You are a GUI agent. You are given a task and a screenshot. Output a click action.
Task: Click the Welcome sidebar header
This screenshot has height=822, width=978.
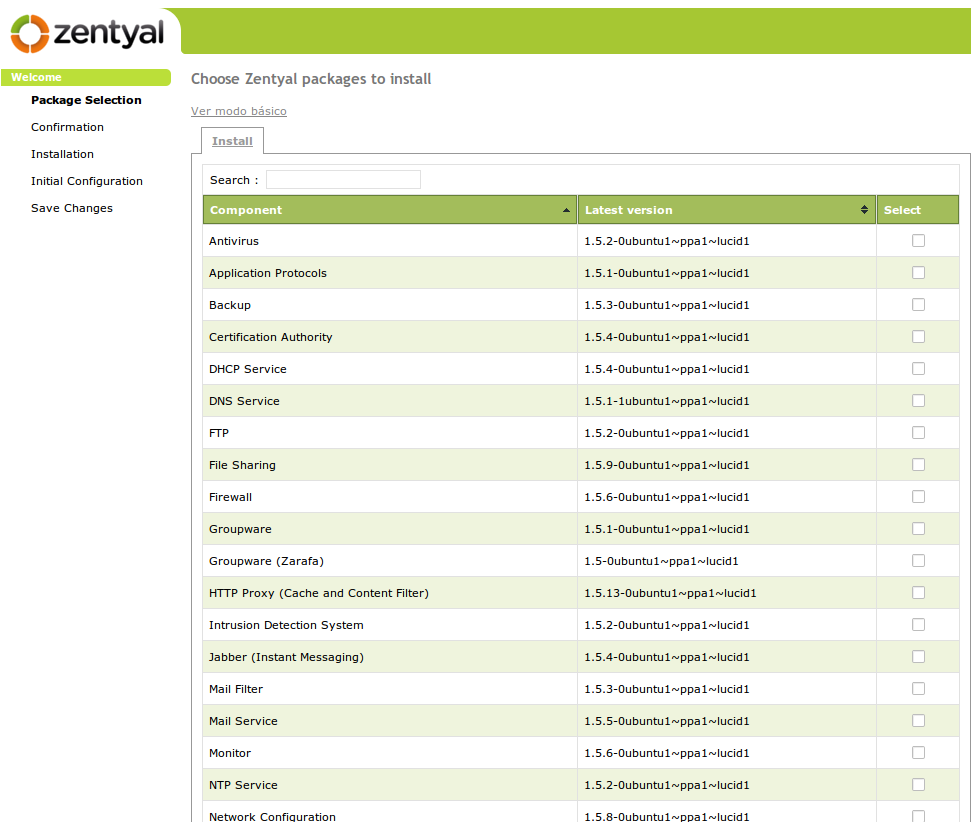(86, 77)
